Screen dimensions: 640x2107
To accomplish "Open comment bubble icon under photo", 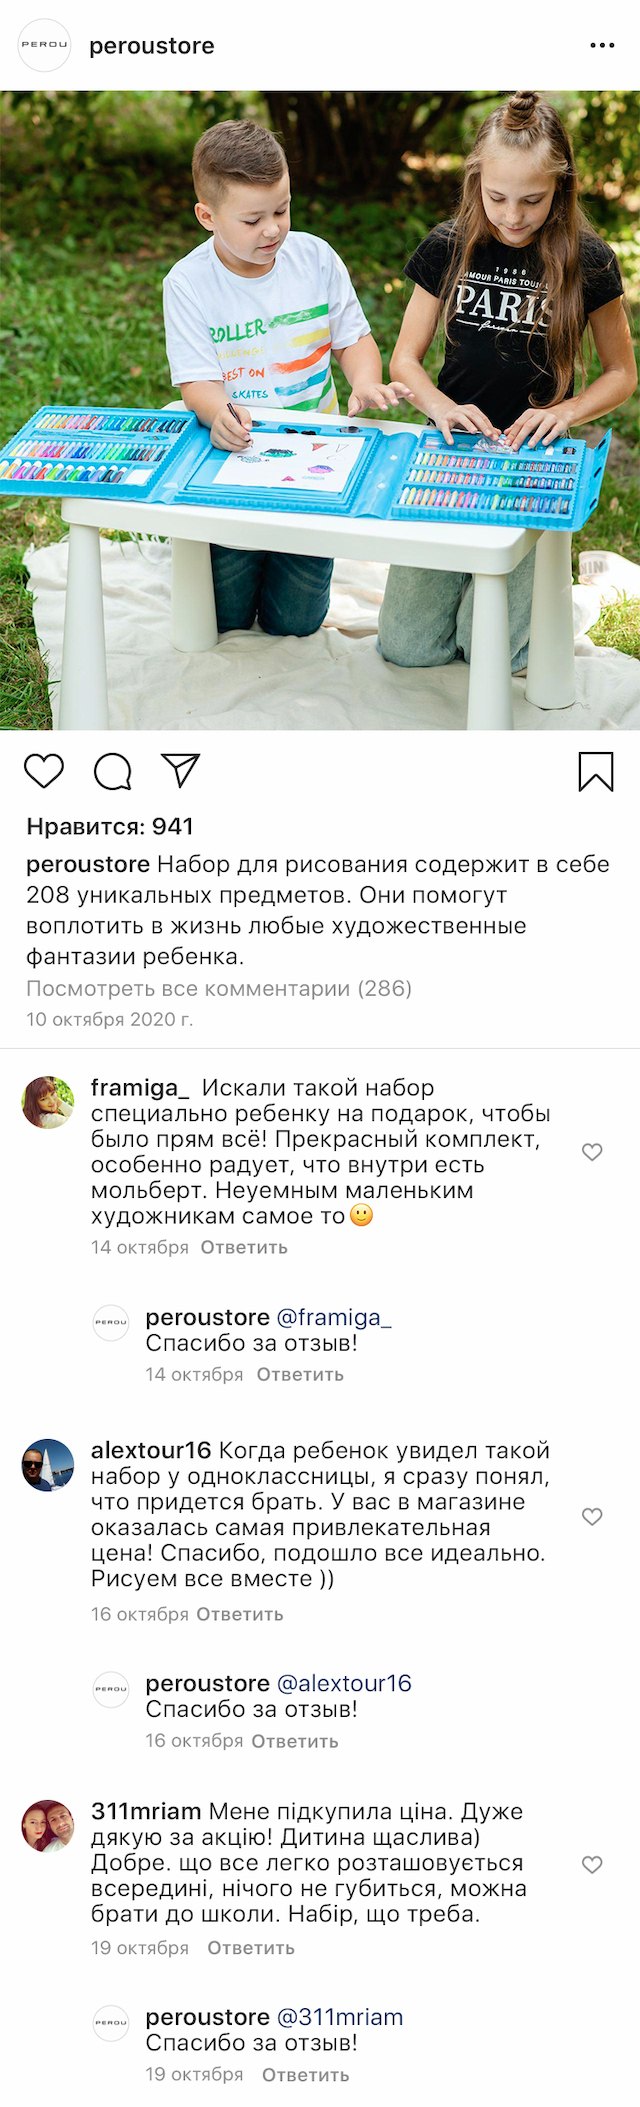I will 112,771.
